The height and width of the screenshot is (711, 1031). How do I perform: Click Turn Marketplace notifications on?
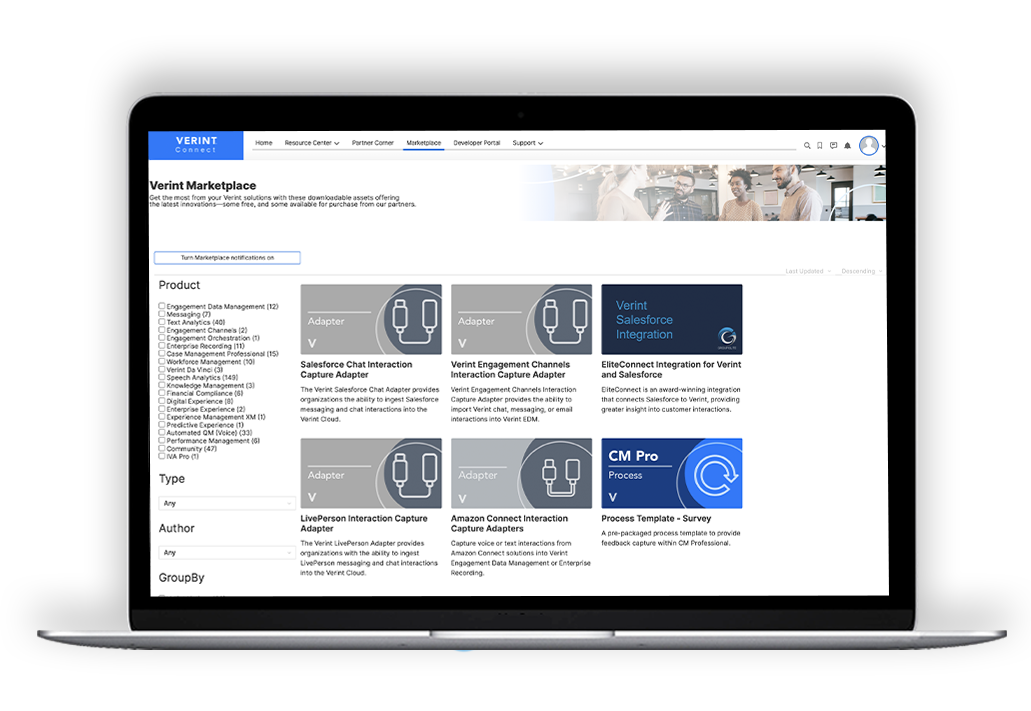(x=227, y=257)
